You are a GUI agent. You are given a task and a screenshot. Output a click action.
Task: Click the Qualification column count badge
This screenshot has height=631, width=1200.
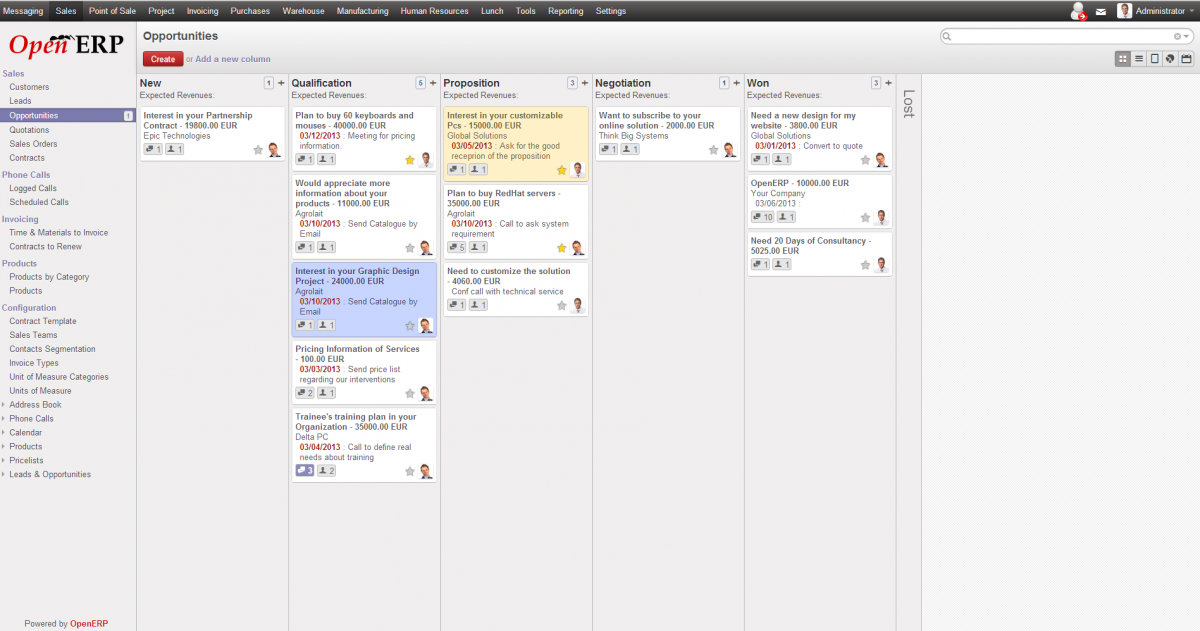[420, 83]
